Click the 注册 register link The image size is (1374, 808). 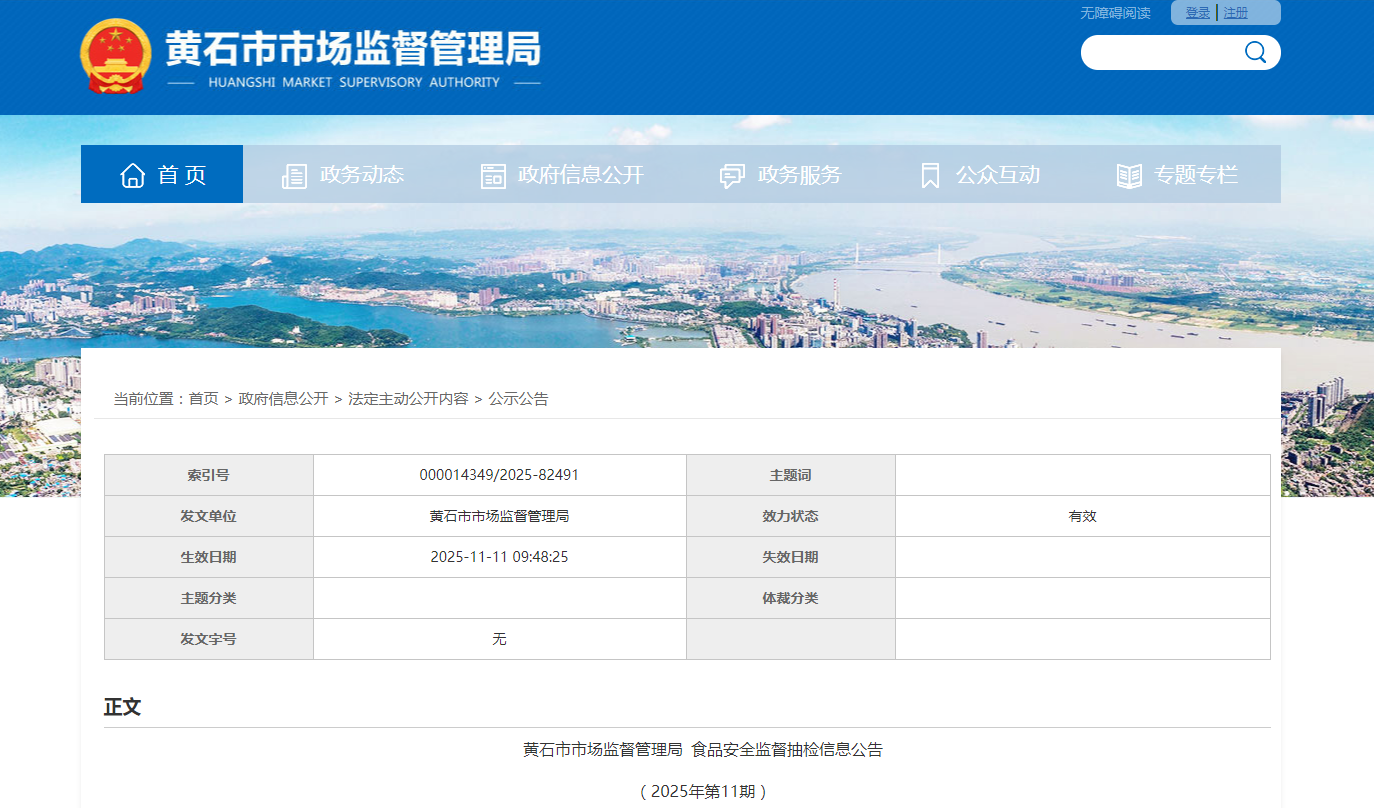click(1236, 13)
